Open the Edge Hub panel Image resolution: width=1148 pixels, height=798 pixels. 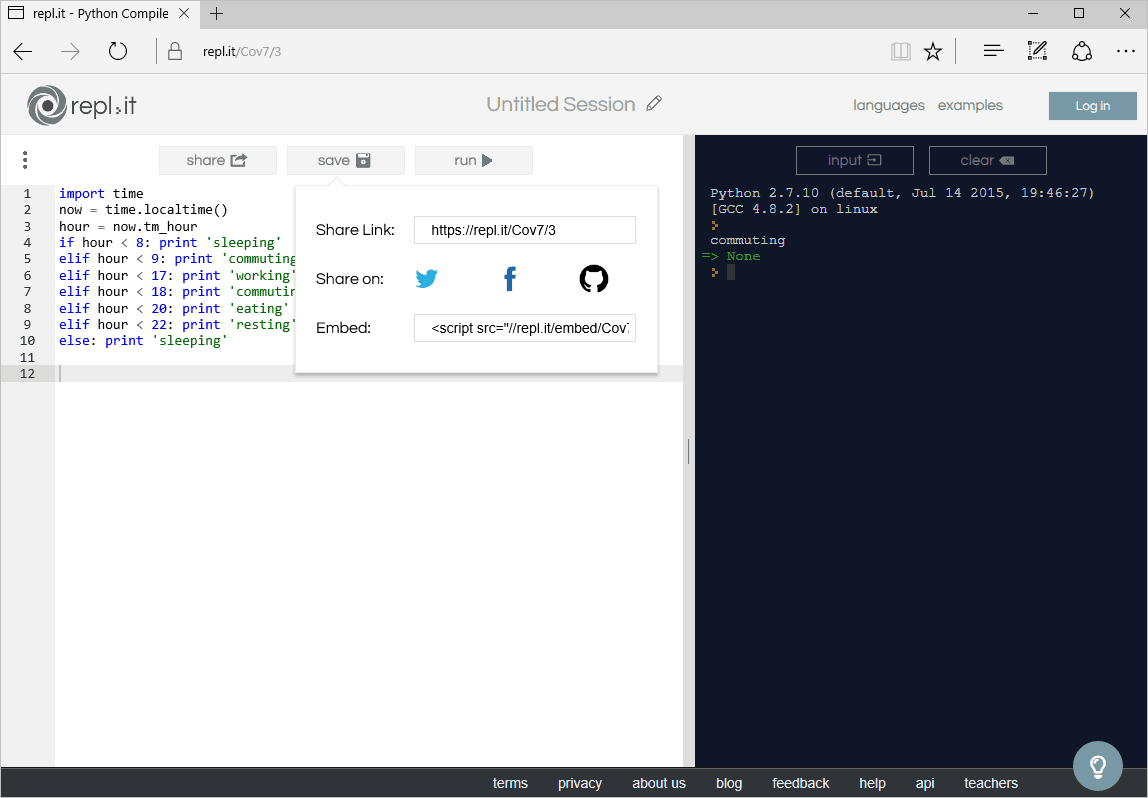[x=993, y=50]
